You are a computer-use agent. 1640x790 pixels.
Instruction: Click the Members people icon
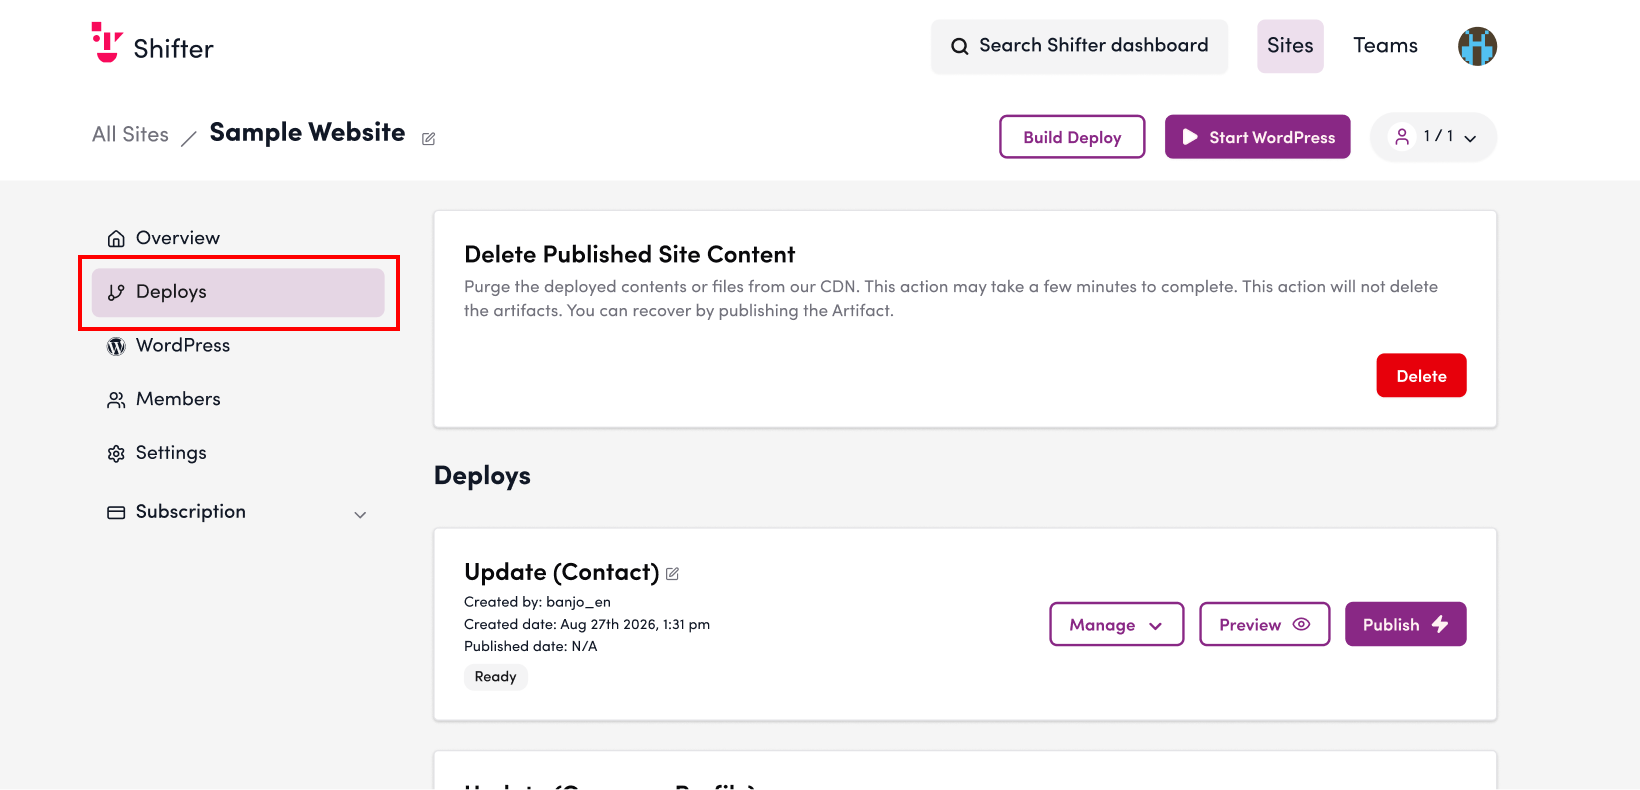pyautogui.click(x=116, y=400)
